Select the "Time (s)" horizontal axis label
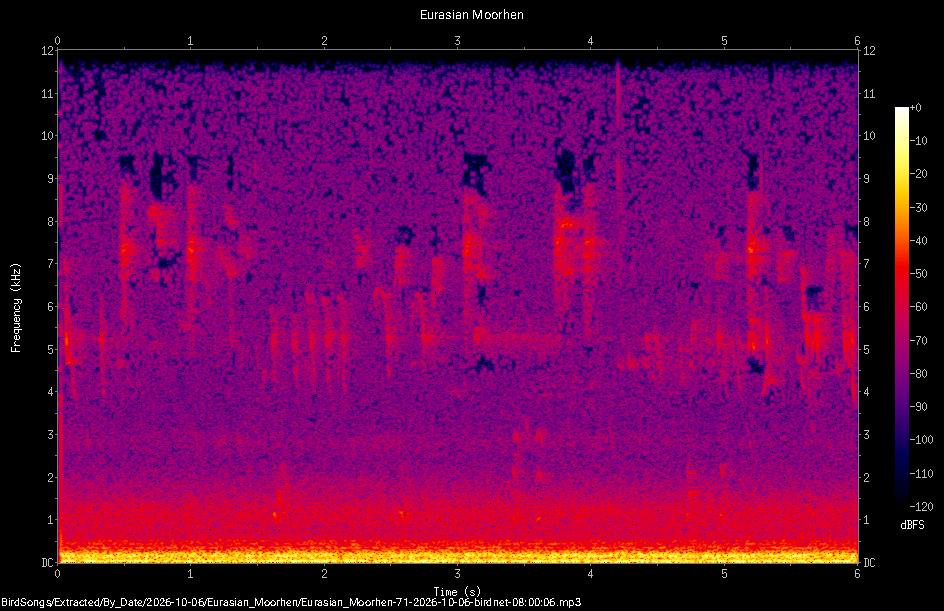This screenshot has width=944, height=611. point(457,592)
